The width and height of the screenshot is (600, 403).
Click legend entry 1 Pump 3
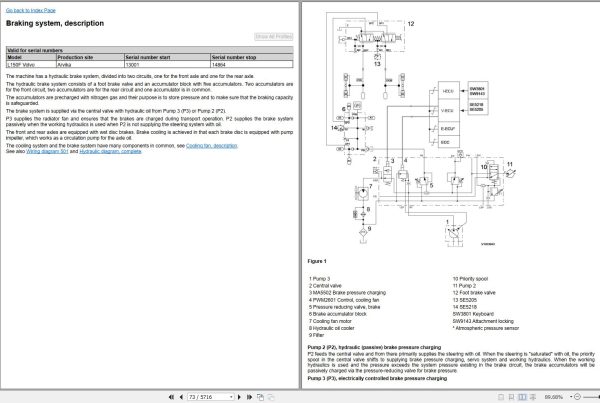[x=319, y=279]
